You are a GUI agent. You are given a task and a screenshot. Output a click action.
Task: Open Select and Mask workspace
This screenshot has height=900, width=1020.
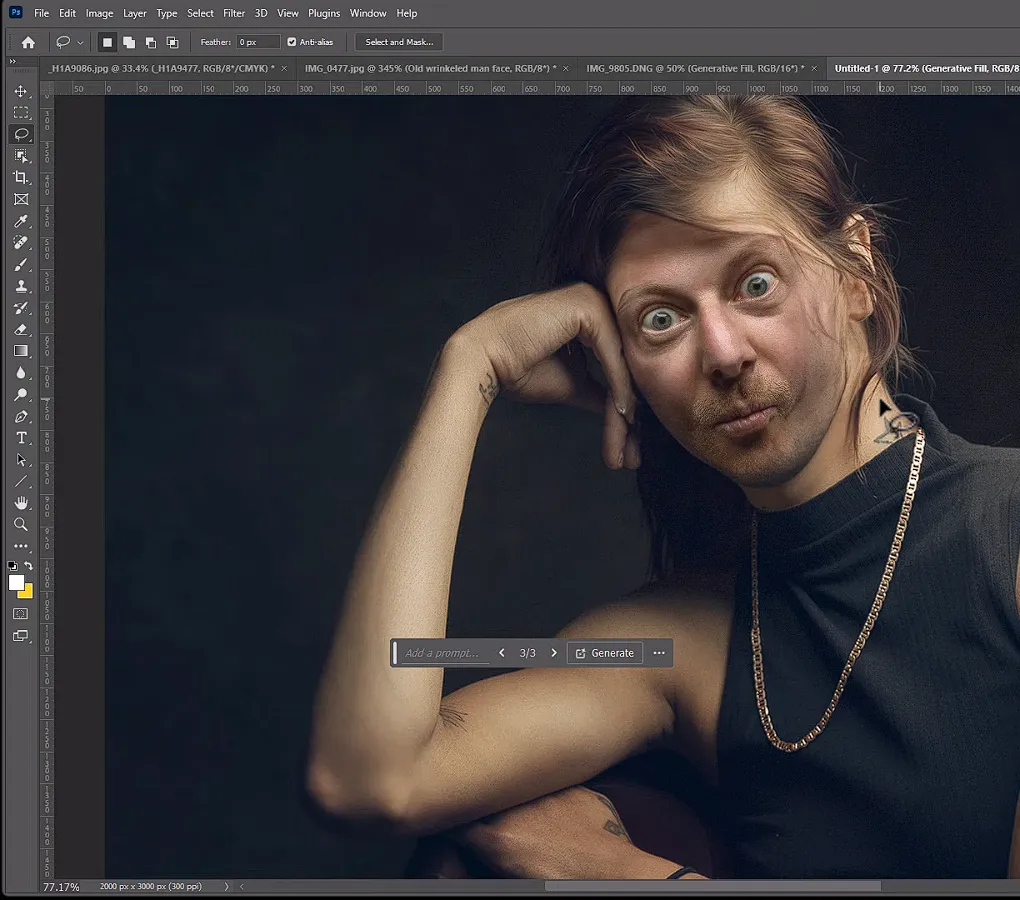tap(398, 41)
